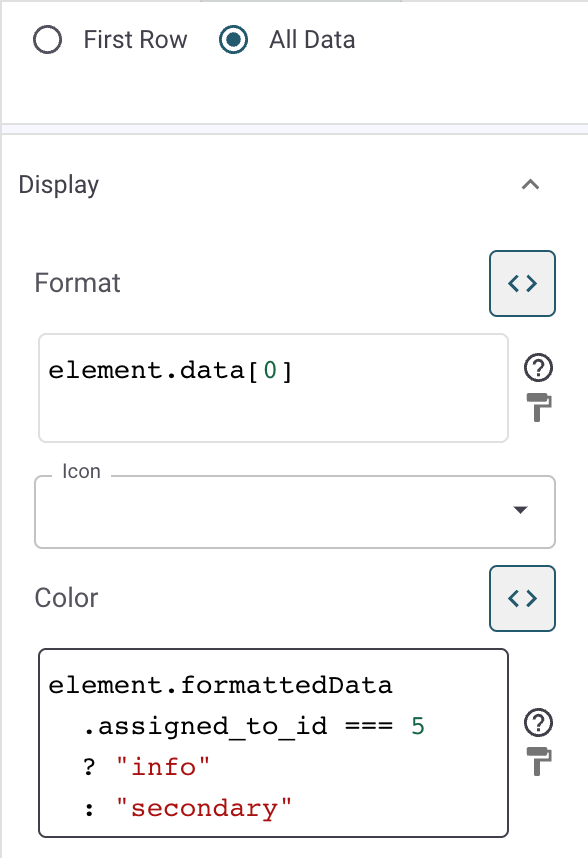This screenshot has height=858, width=588.
Task: Focus the Color expression code editor
Action: click(273, 743)
